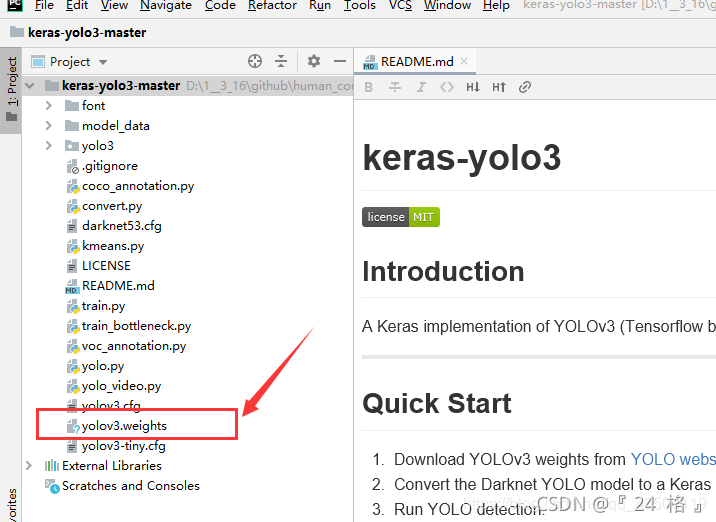Select the model_data folder row
The image size is (716, 522).
(116, 126)
